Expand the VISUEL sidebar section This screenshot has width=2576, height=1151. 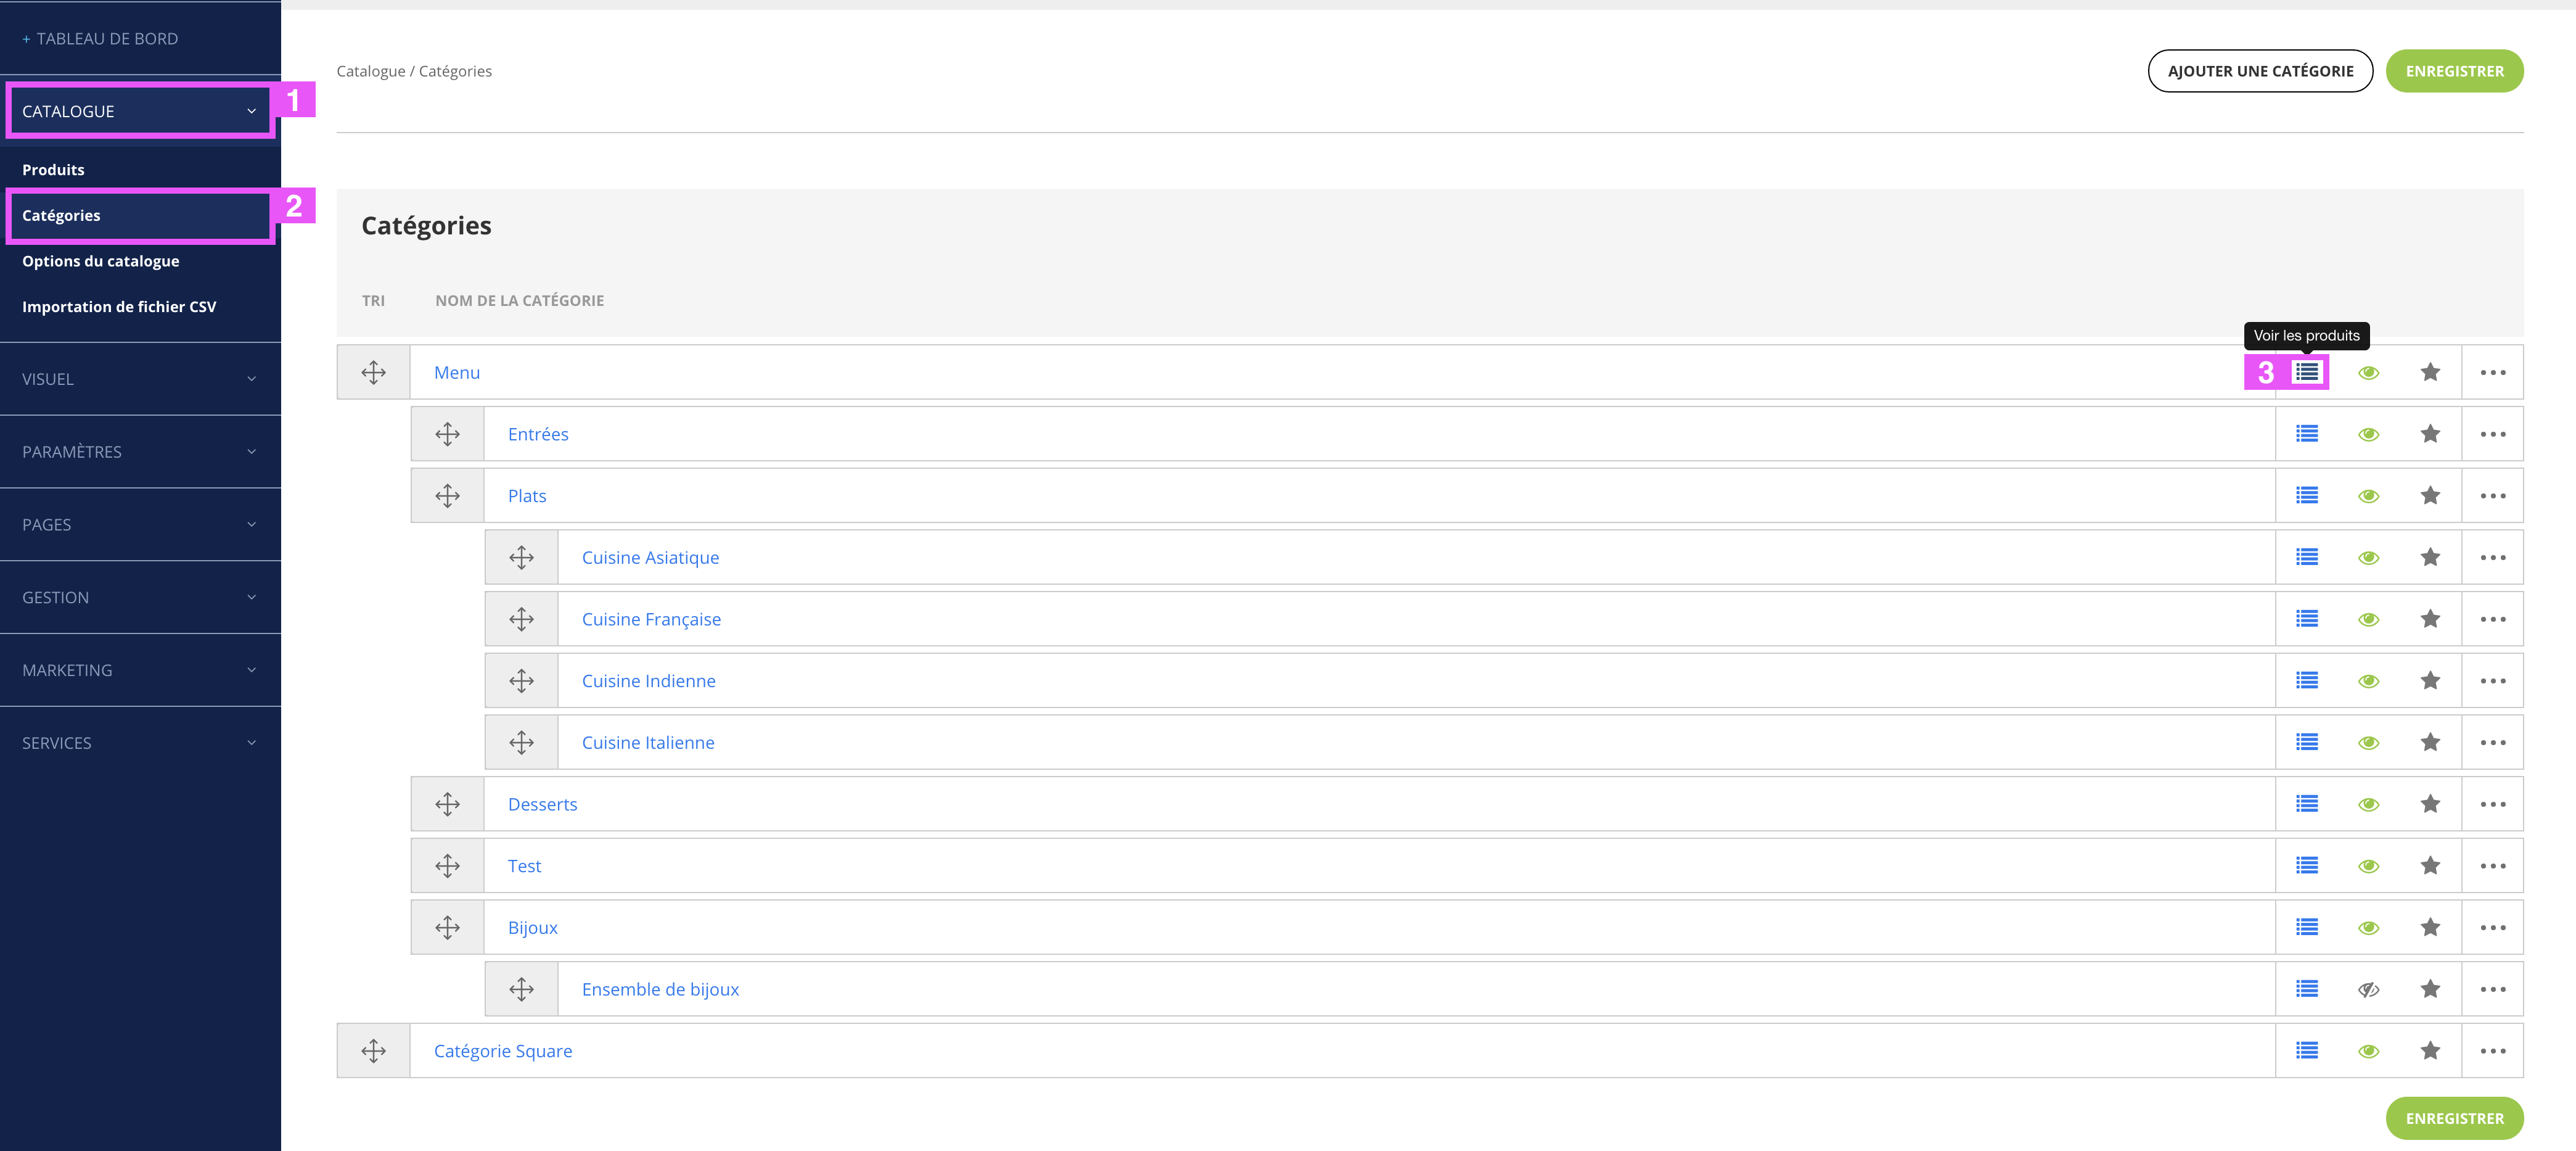[140, 379]
